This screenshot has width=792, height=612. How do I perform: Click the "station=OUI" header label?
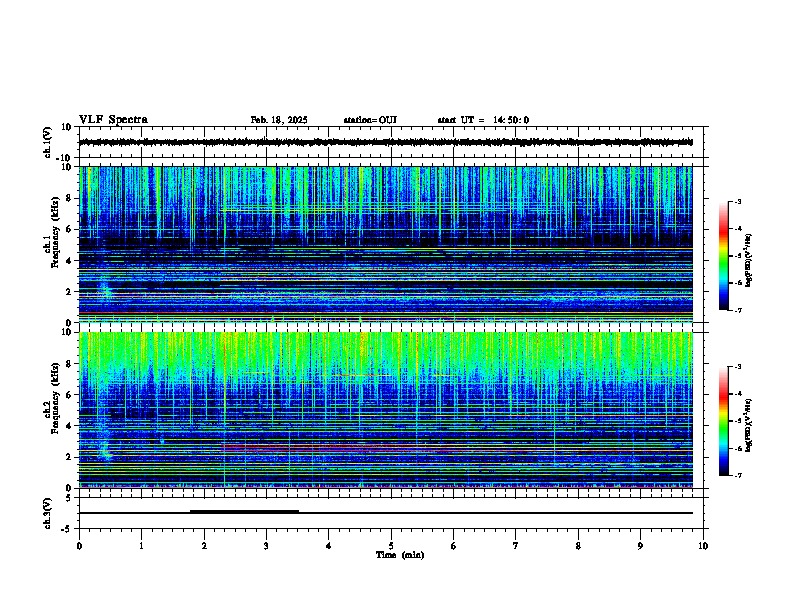pos(370,120)
